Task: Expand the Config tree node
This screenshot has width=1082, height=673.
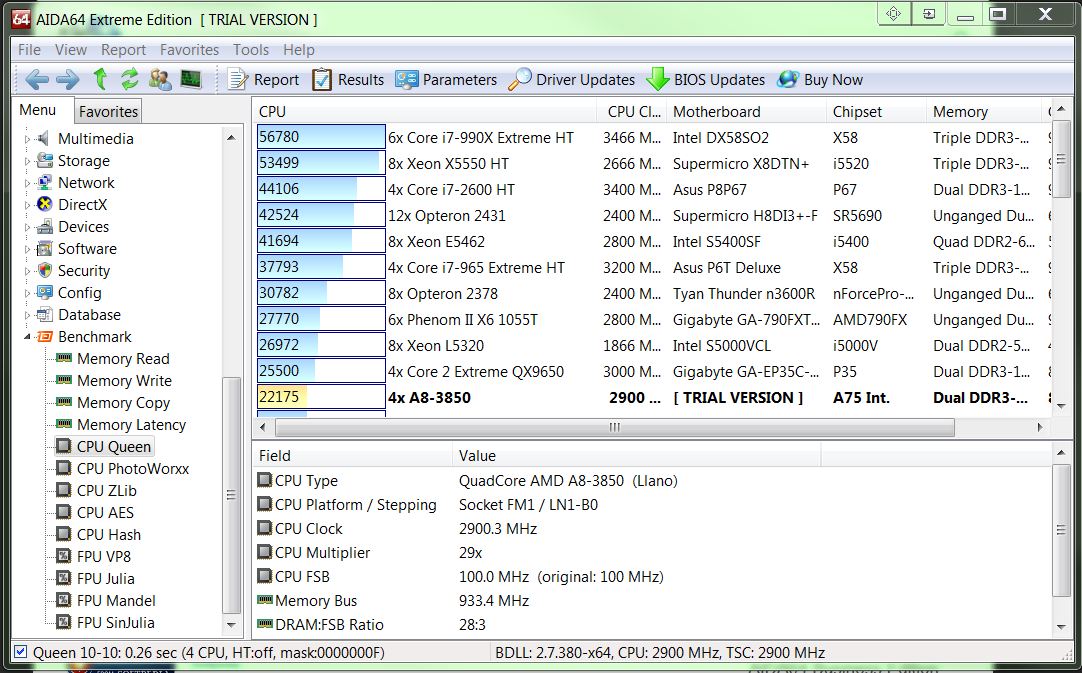Action: 28,293
